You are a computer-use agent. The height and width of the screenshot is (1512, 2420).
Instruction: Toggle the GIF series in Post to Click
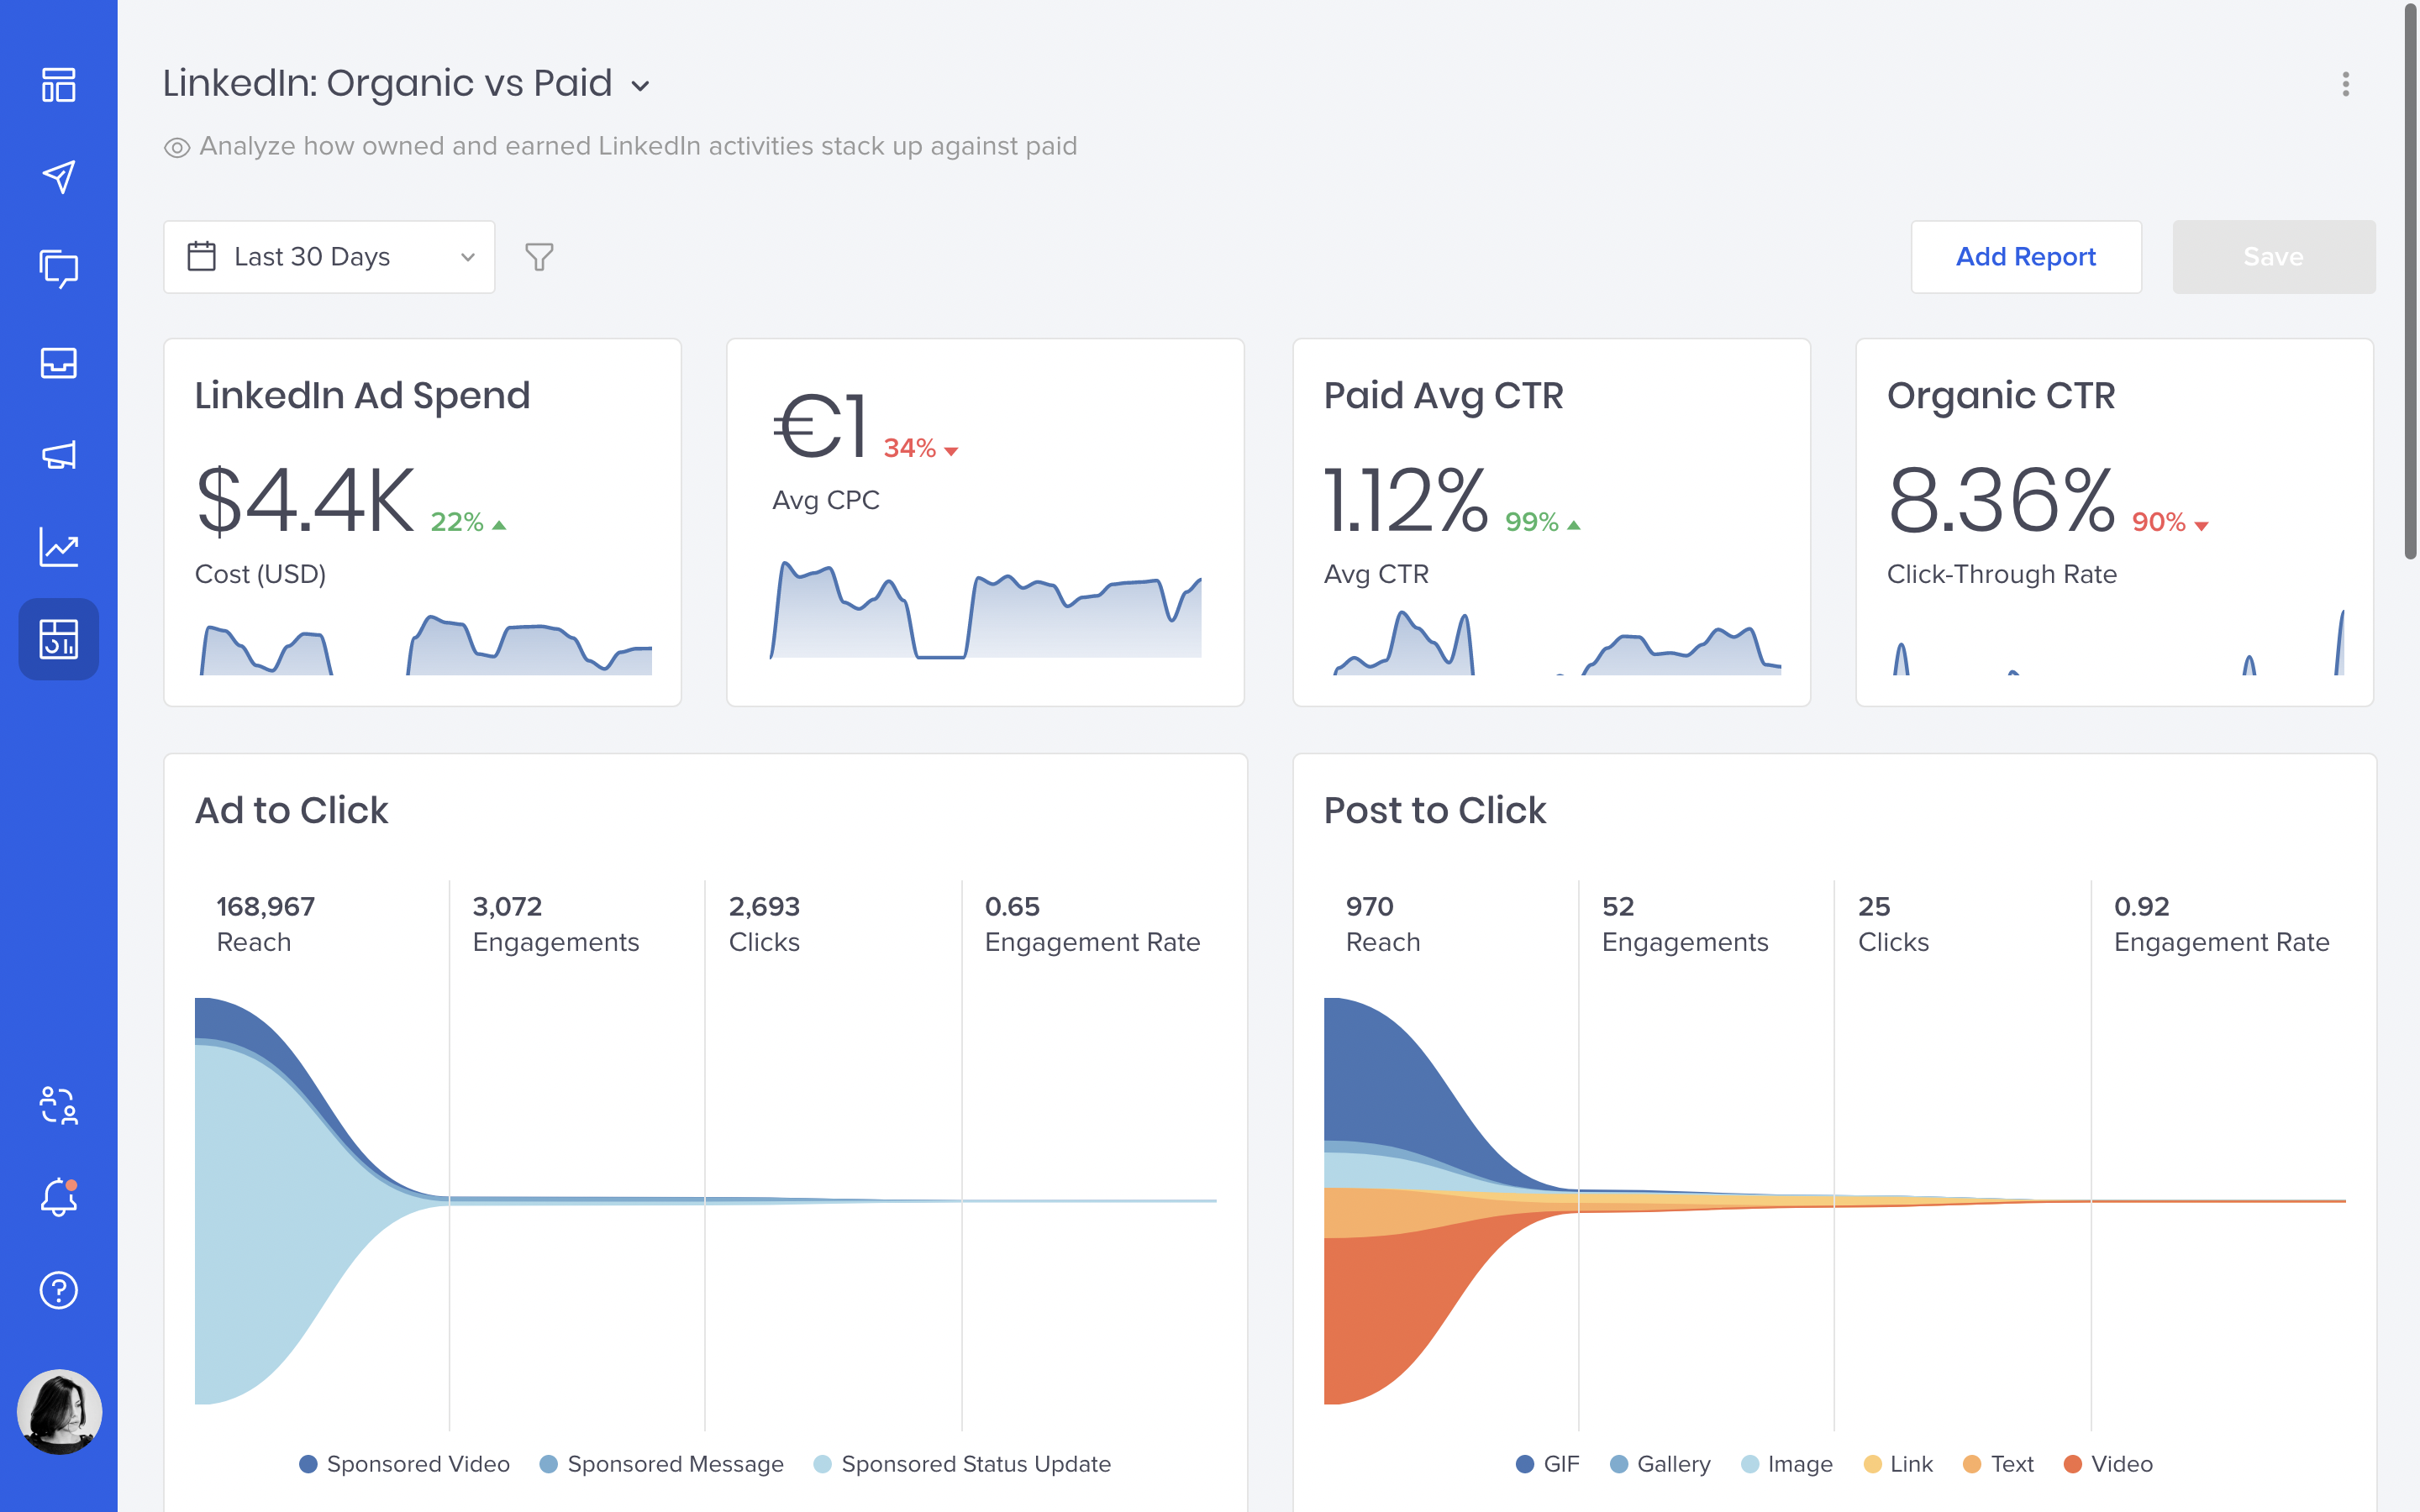[x=1548, y=1463]
